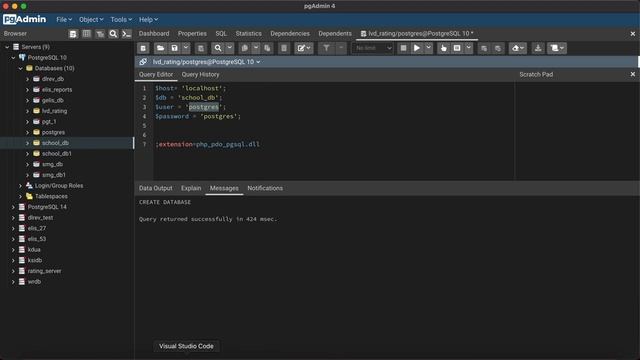
Task: Open Search Objects in Browser panel
Action: click(x=113, y=34)
